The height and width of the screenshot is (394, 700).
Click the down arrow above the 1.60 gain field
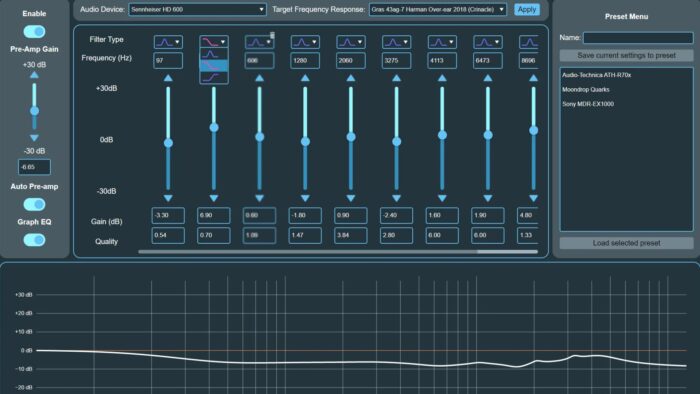[x=442, y=198]
